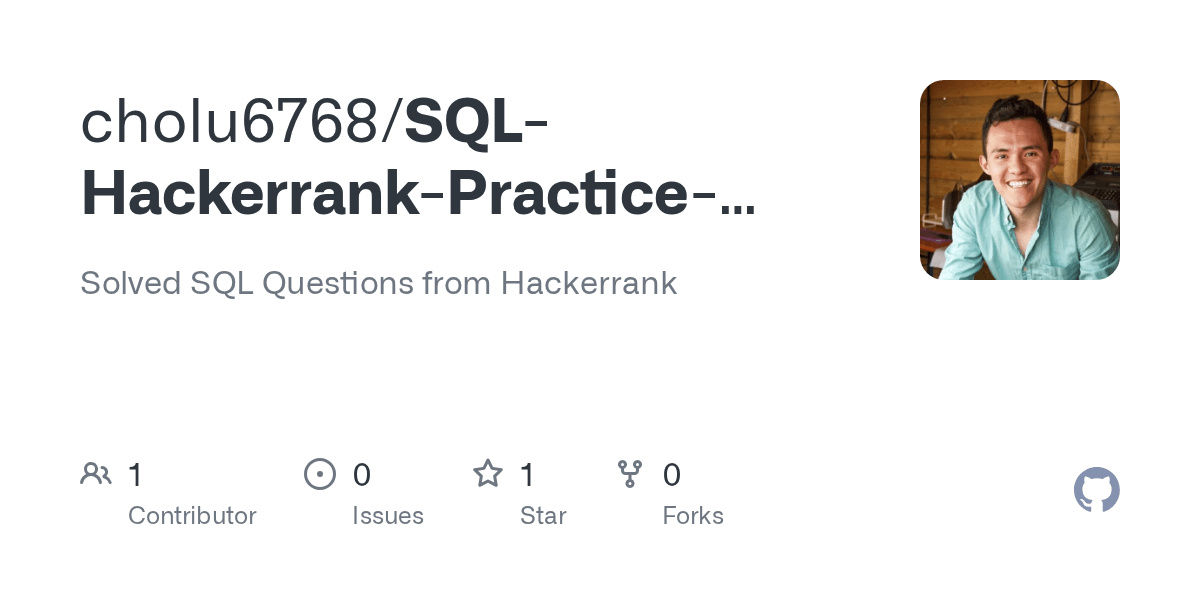This screenshot has width=1200, height=600.
Task: Select the issues count number 0
Action: point(362,475)
